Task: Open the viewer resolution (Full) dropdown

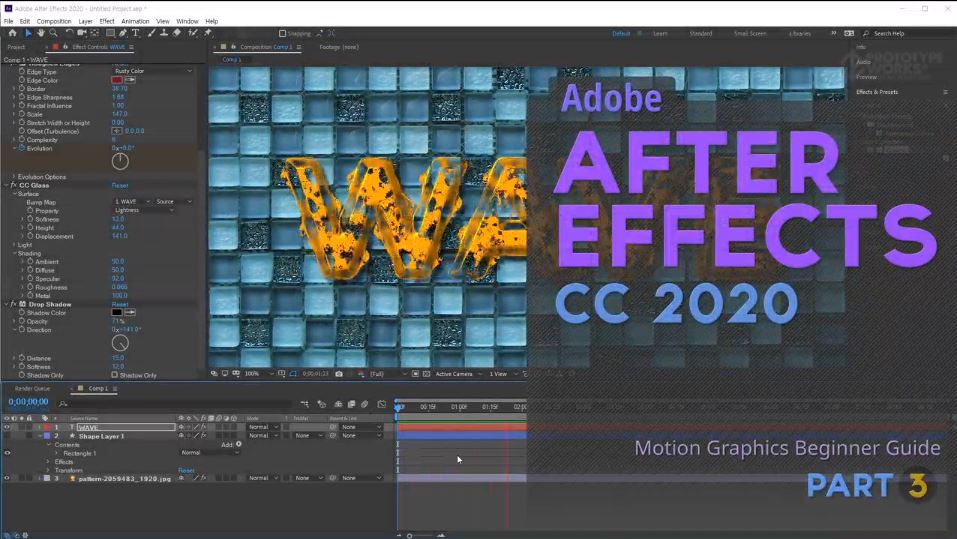Action: point(388,374)
